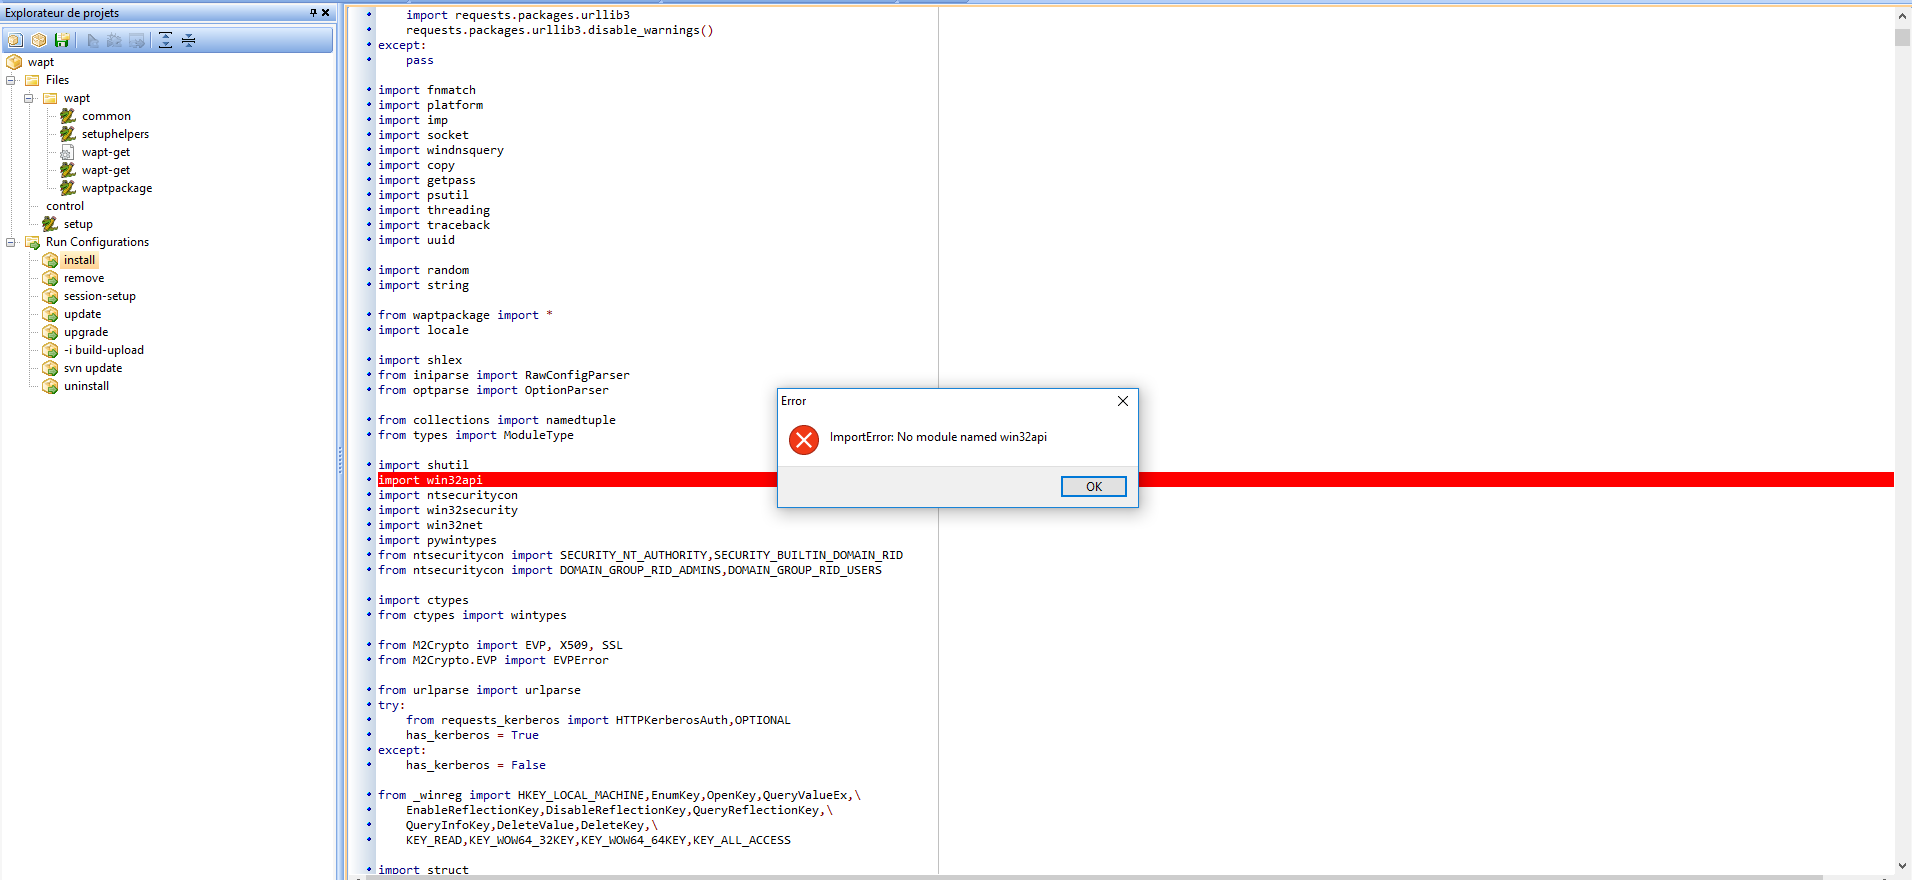This screenshot has width=1912, height=880.
Task: Close the Error dialog with X
Action: point(1123,401)
